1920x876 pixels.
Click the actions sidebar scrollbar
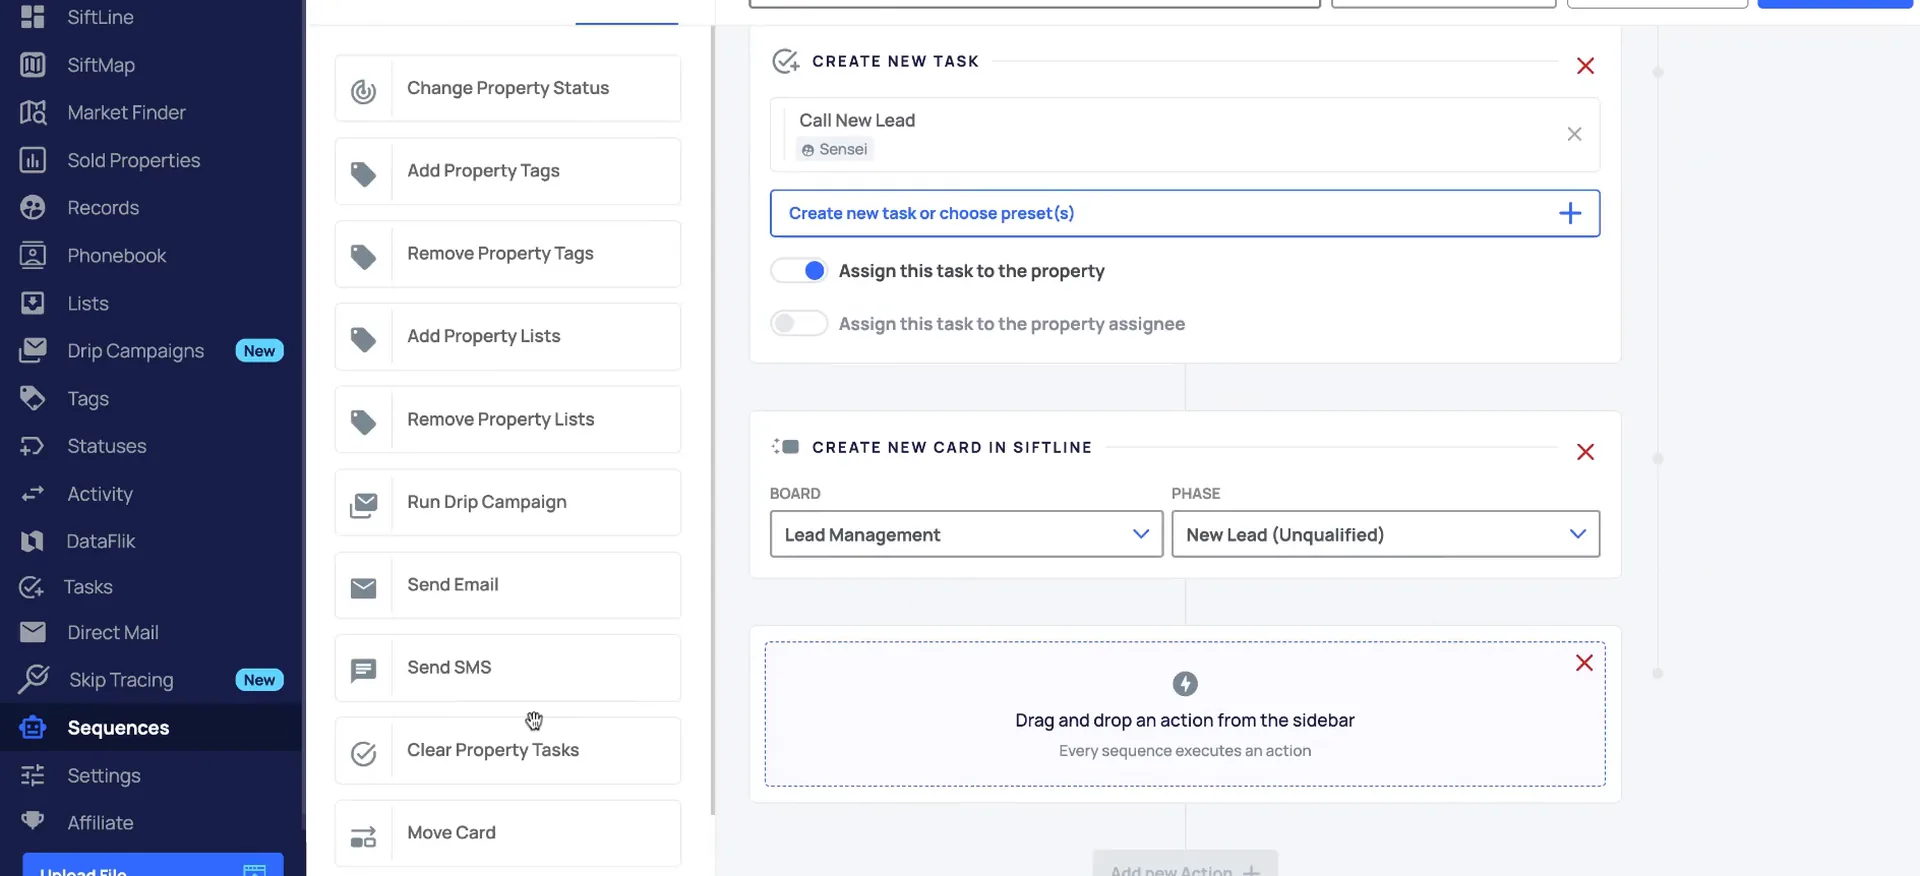[x=713, y=420]
